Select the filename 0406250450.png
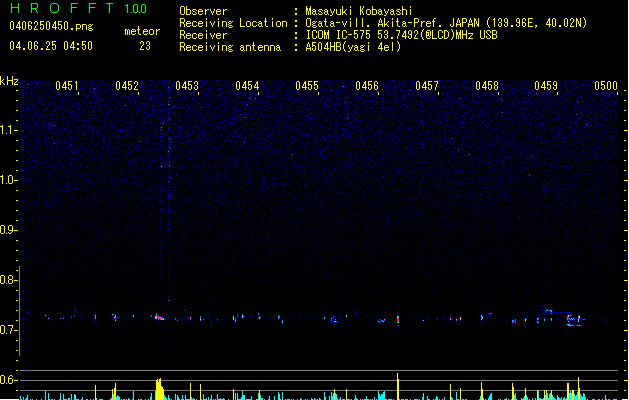Screen dimensions: 629x400 [x=51, y=26]
